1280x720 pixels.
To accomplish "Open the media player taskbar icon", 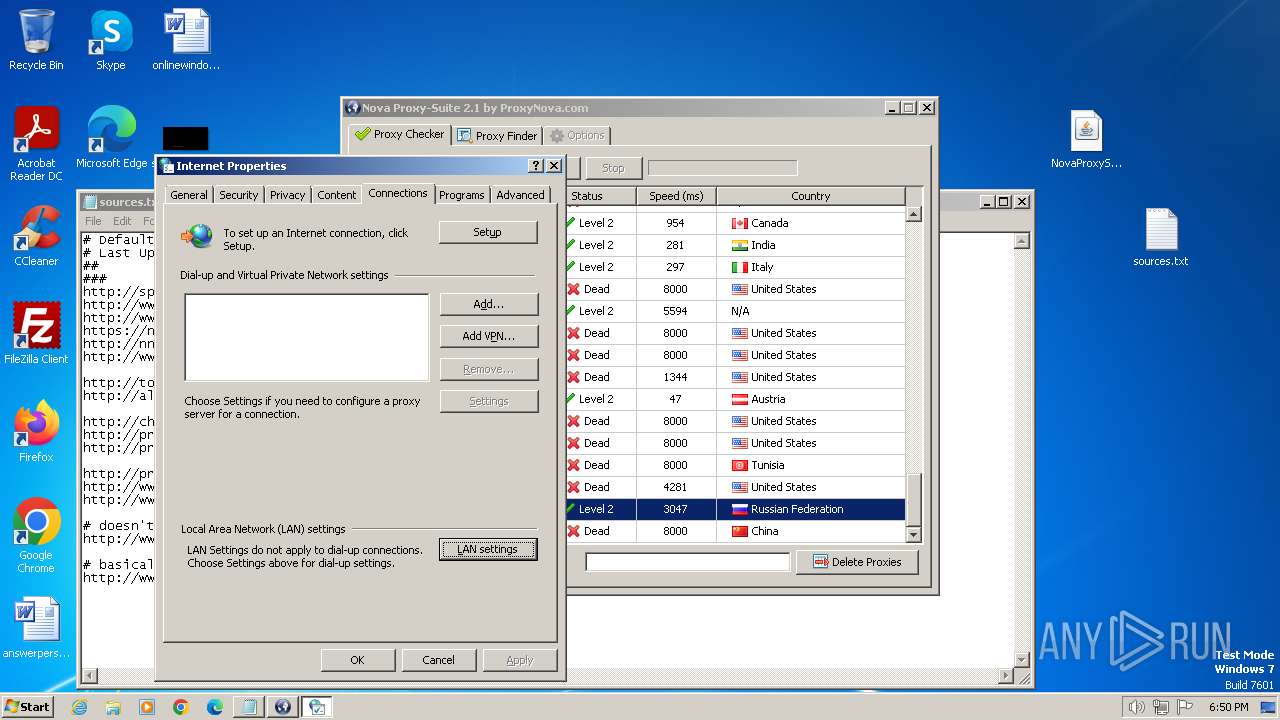I will pyautogui.click(x=147, y=707).
